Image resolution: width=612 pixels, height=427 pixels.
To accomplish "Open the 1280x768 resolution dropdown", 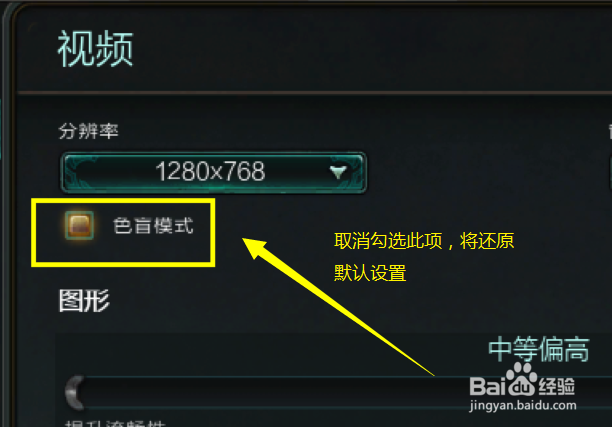I will pyautogui.click(x=213, y=172).
